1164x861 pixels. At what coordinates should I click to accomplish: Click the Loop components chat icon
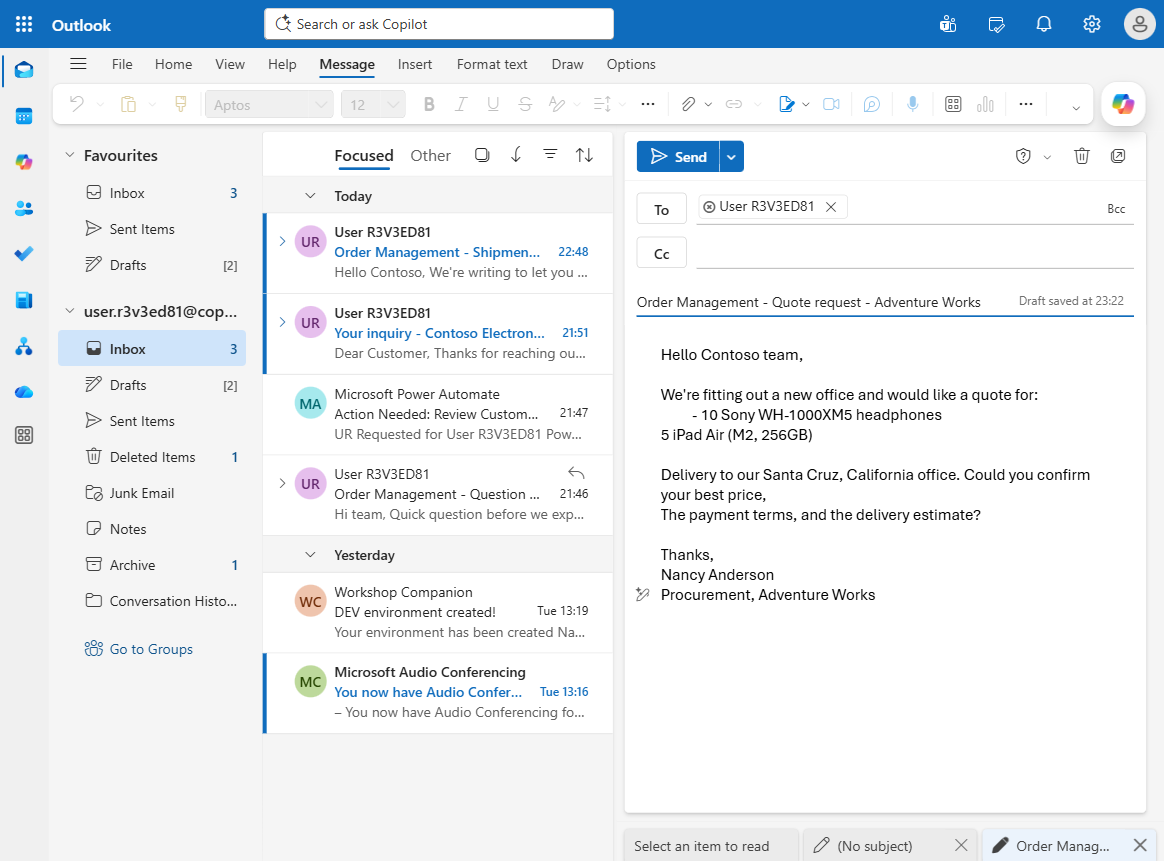[x=872, y=105]
